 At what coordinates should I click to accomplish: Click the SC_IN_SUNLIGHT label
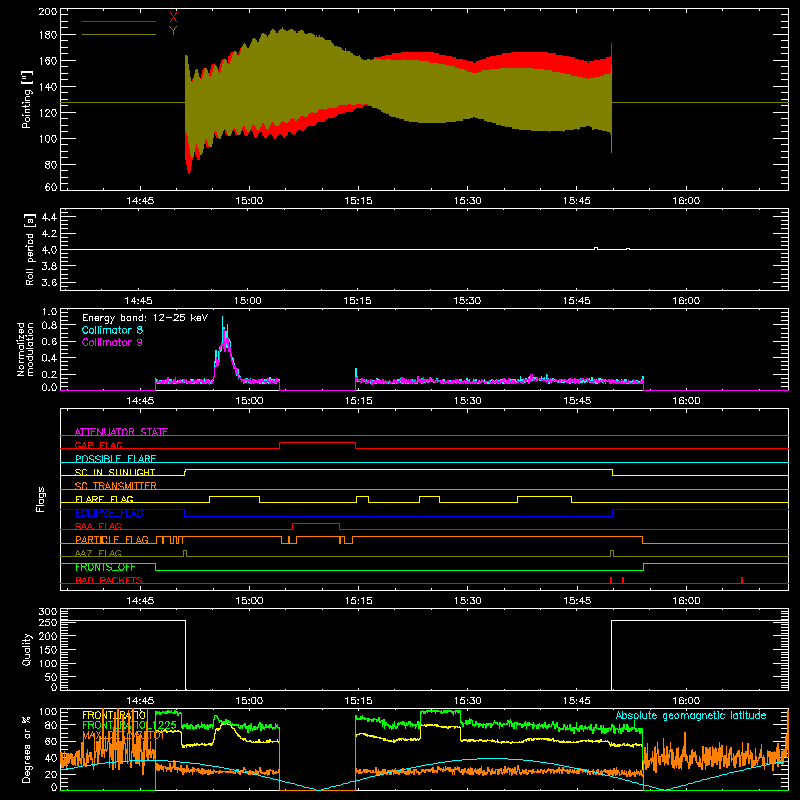(115, 472)
